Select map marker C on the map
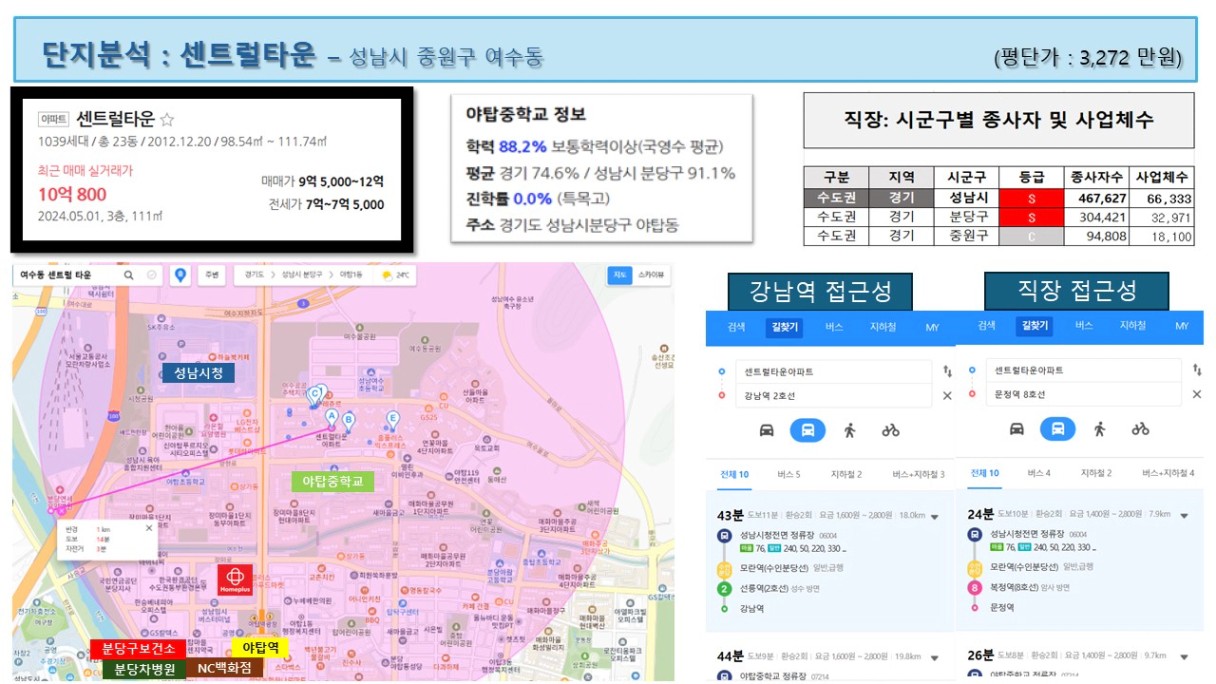 [x=317, y=396]
